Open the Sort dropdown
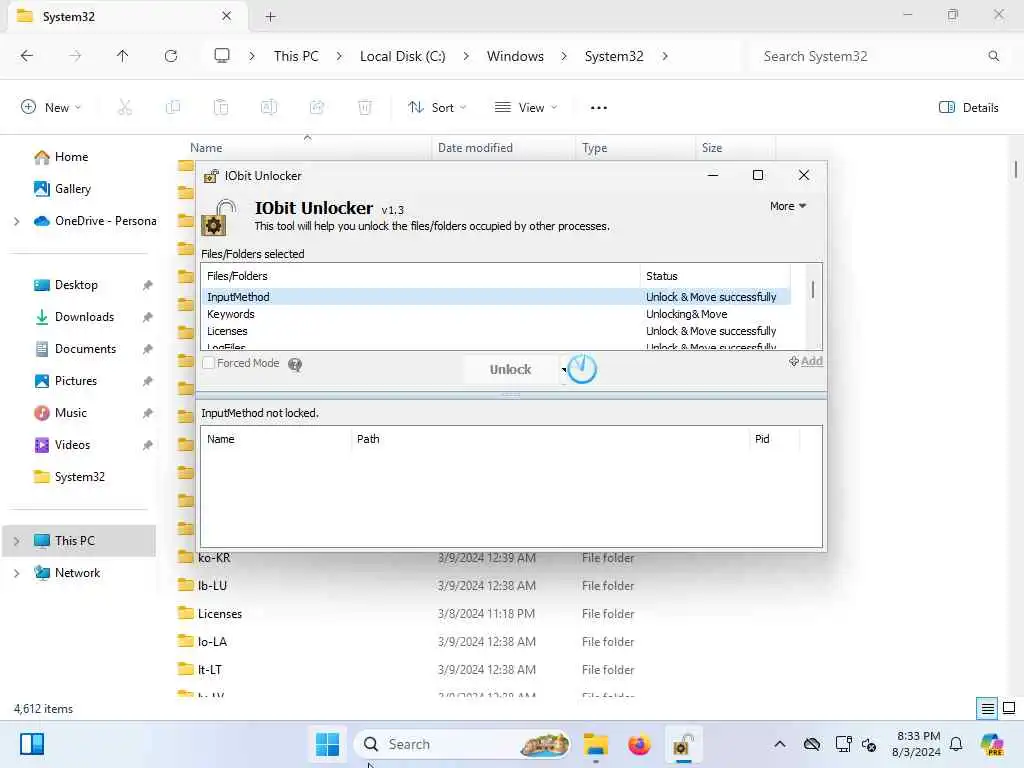Image resolution: width=1024 pixels, height=768 pixels. pyautogui.click(x=437, y=108)
